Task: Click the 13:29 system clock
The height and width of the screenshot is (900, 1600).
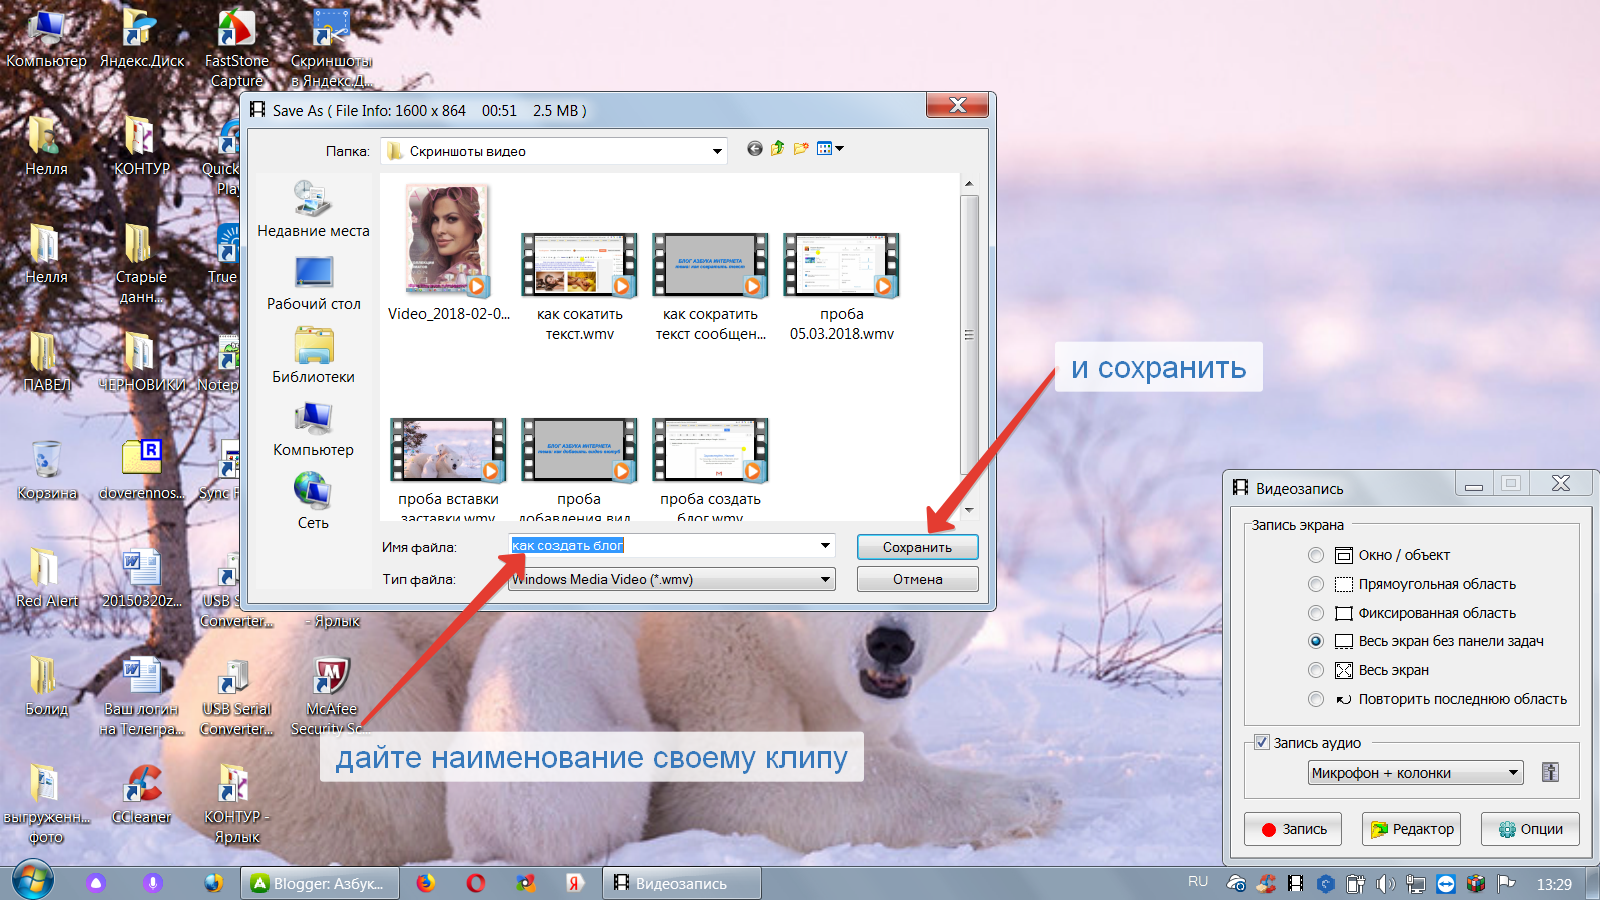Action: (x=1554, y=884)
